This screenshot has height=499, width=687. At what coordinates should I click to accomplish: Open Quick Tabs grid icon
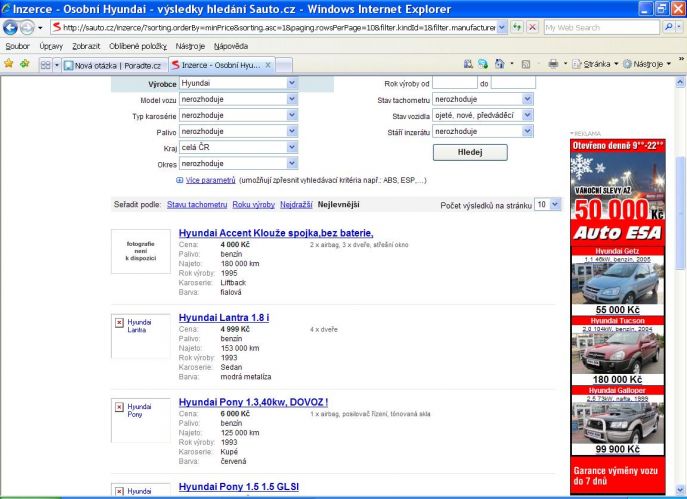coord(45,65)
